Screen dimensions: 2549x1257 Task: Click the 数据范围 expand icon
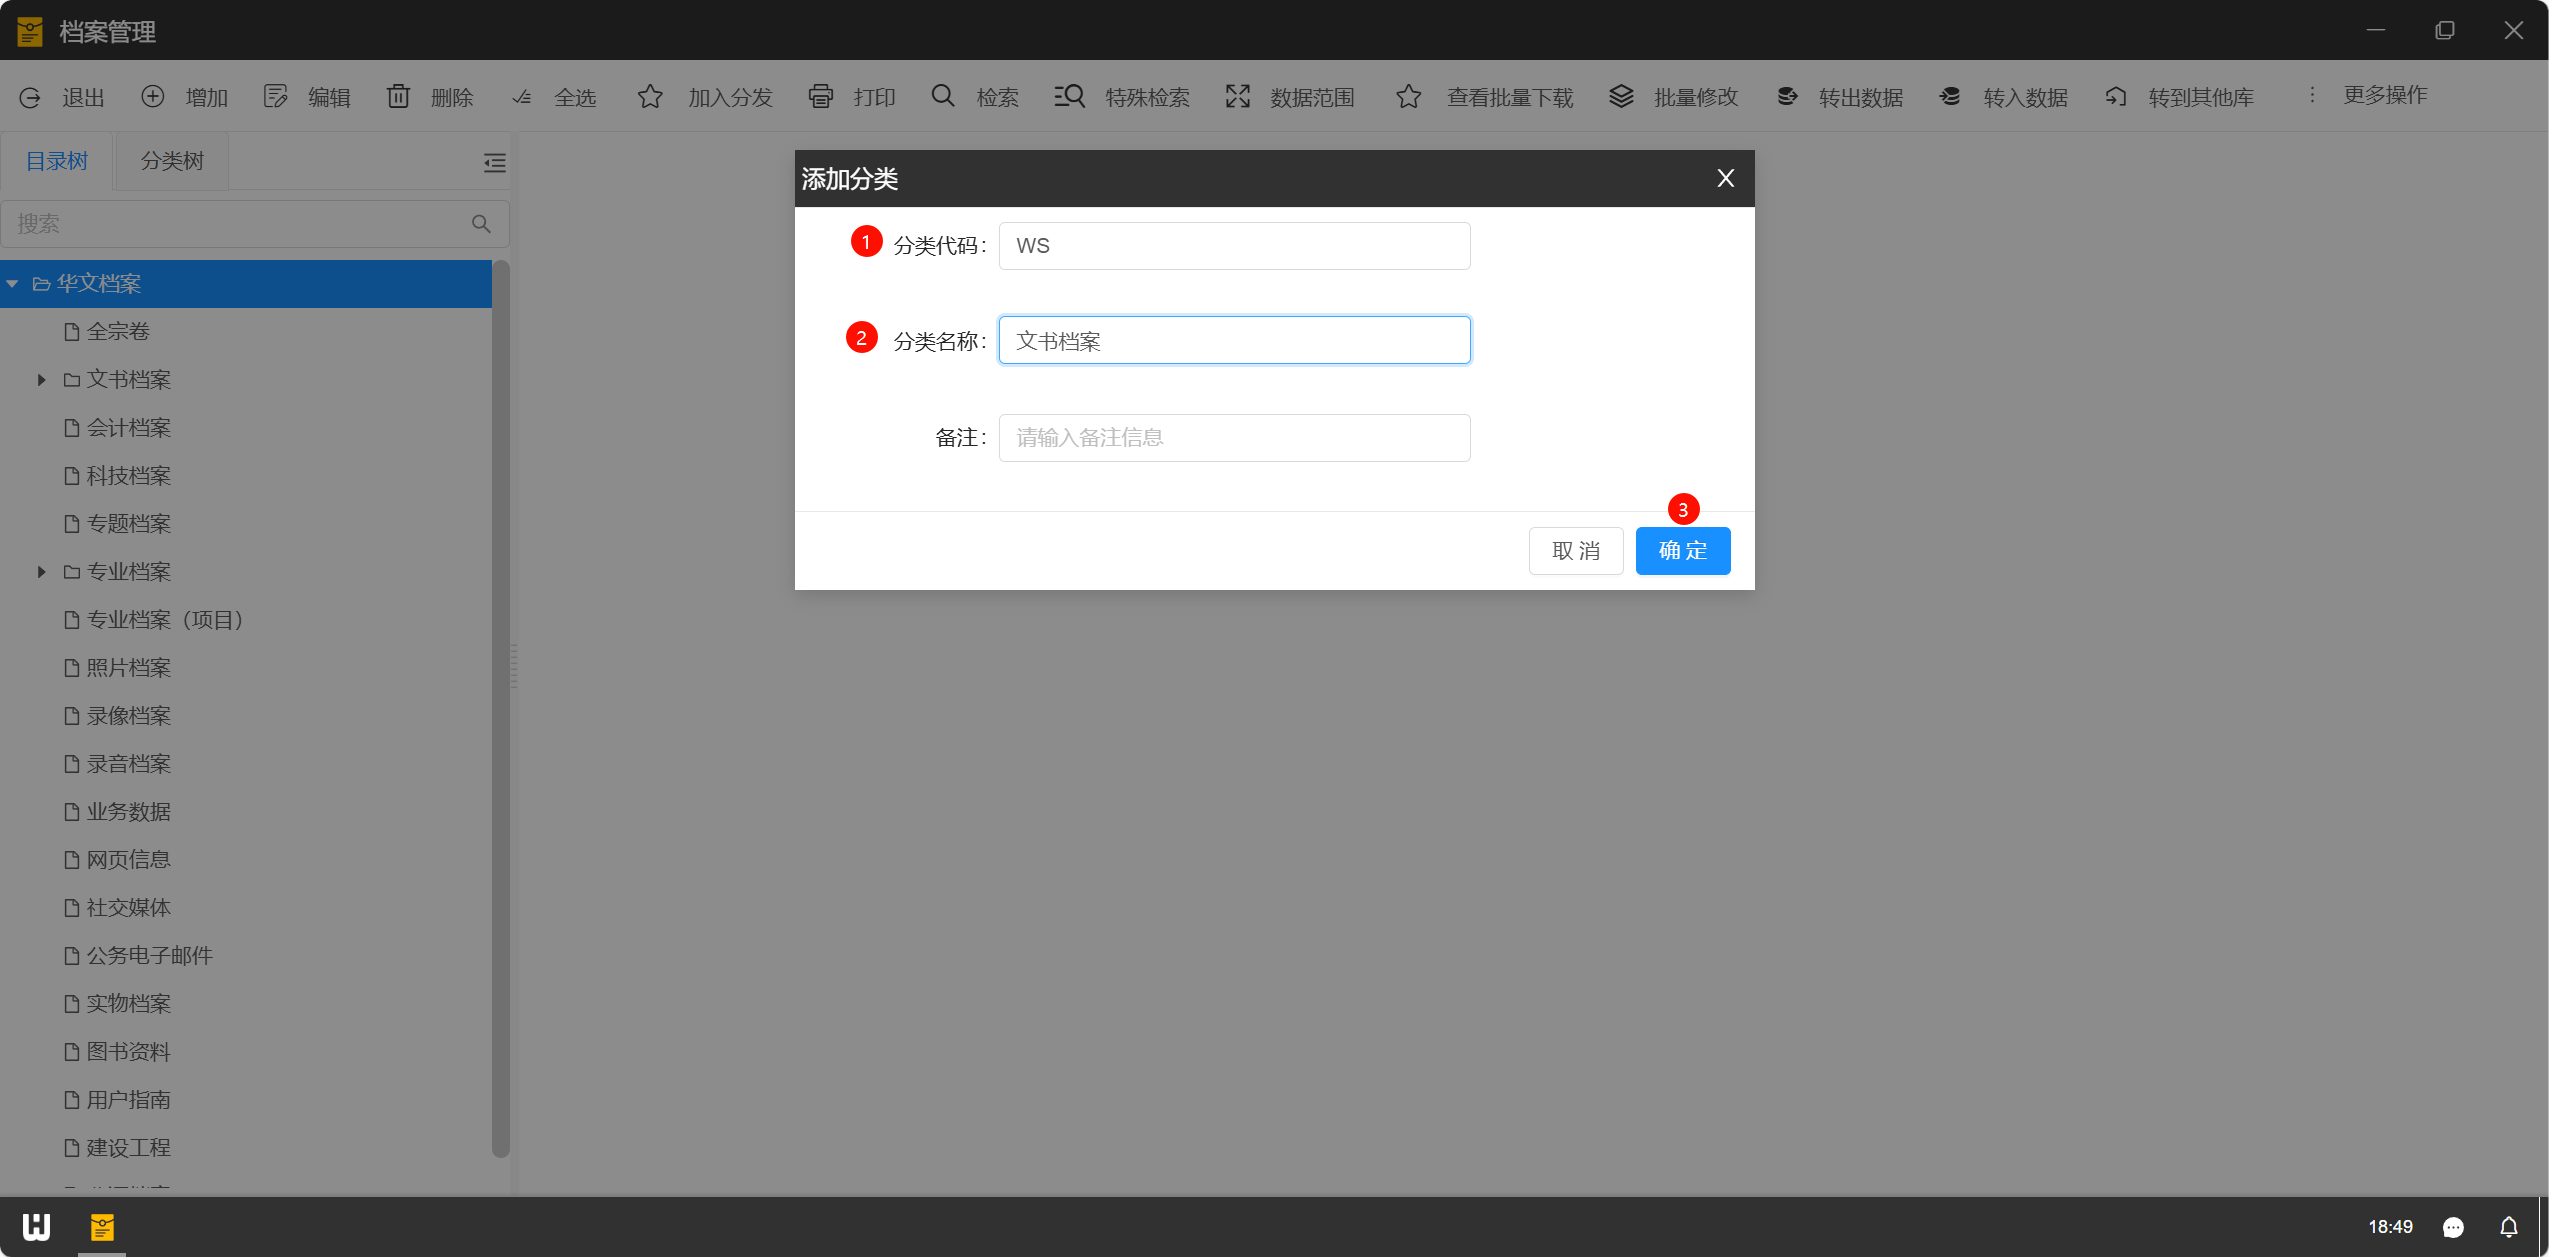pyautogui.click(x=1238, y=96)
